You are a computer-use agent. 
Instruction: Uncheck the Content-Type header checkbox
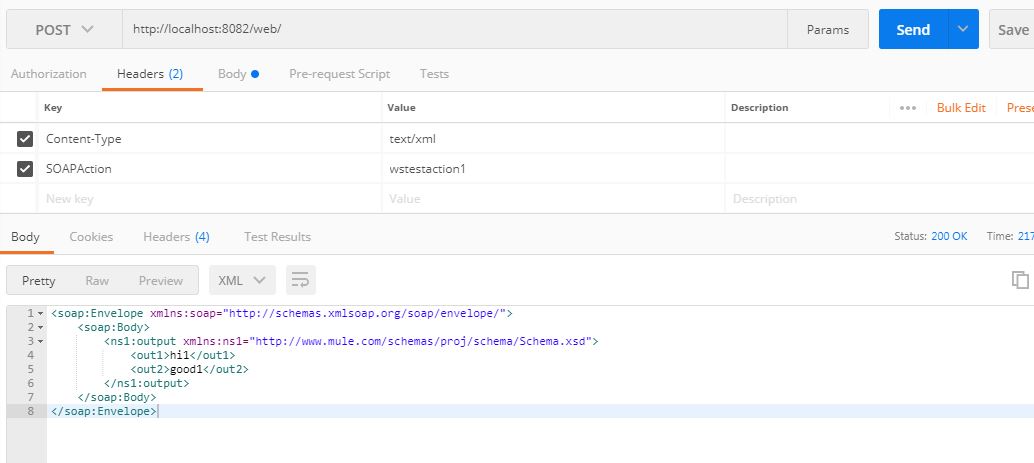26,139
